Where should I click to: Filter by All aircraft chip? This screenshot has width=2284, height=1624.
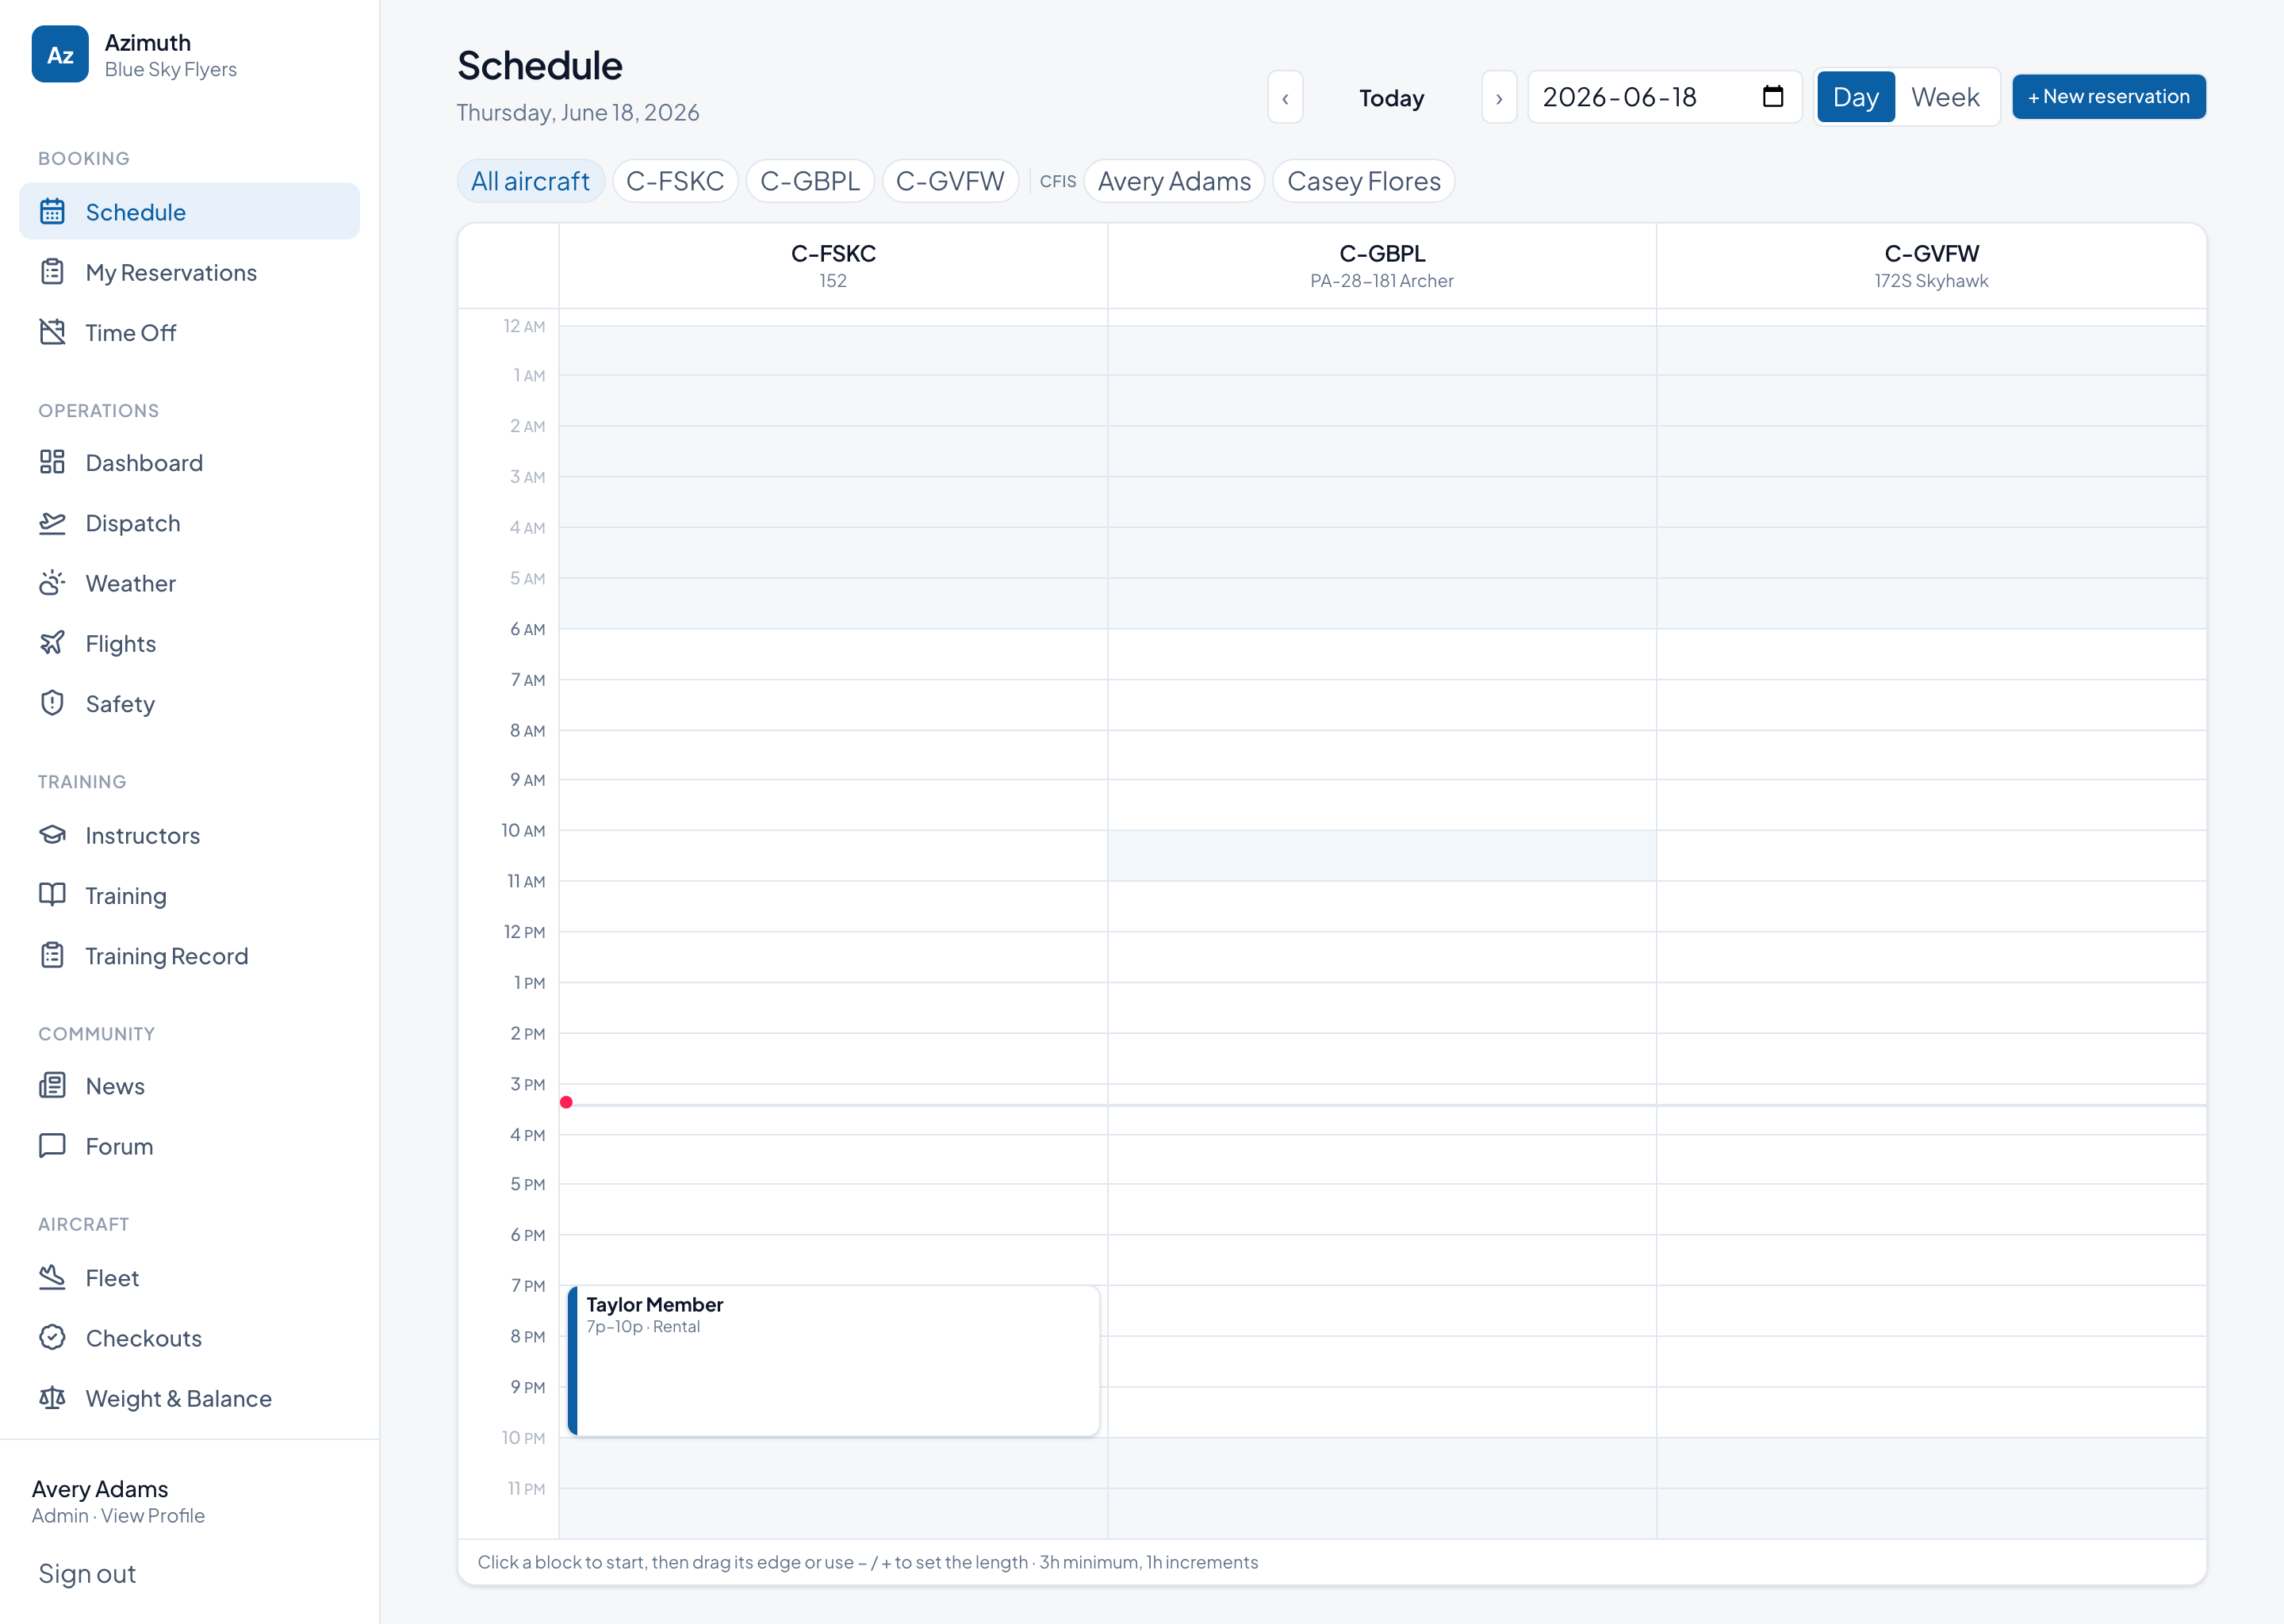pos(530,181)
